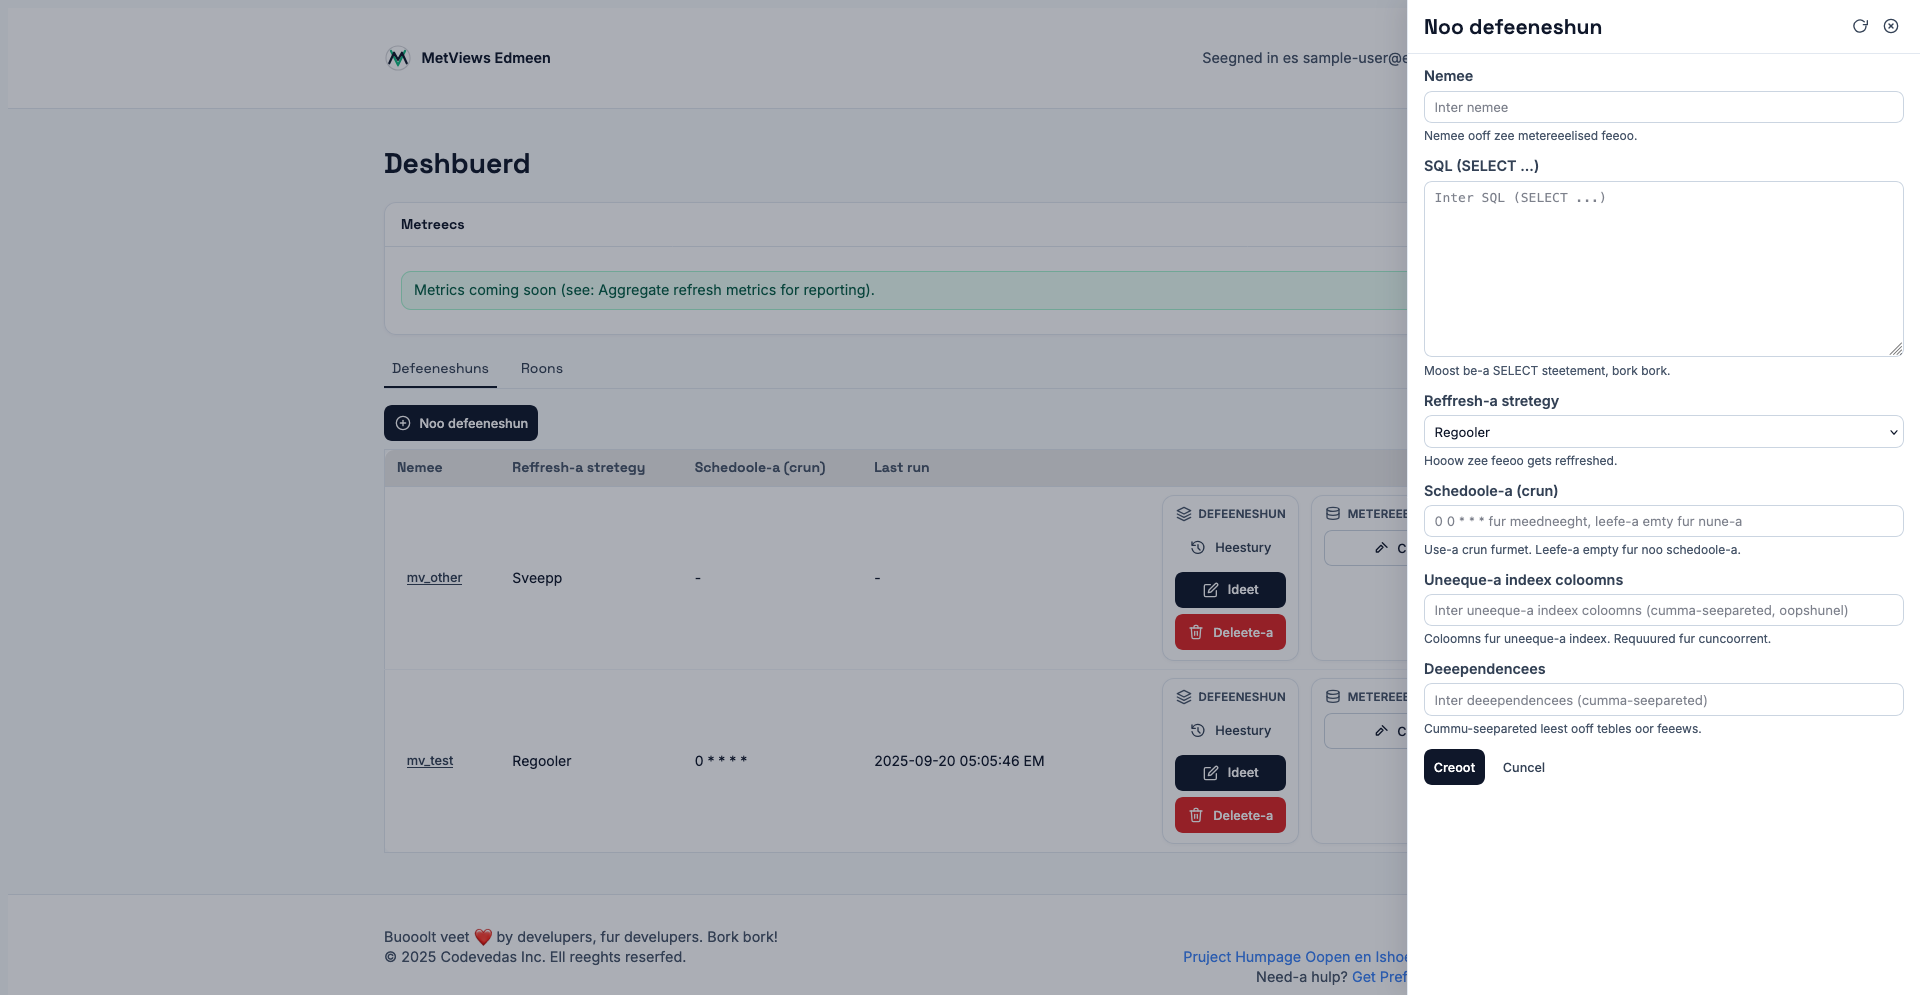Image resolution: width=1920 pixels, height=995 pixels.
Task: Click Heestury history icon for mv_test
Action: (1230, 731)
